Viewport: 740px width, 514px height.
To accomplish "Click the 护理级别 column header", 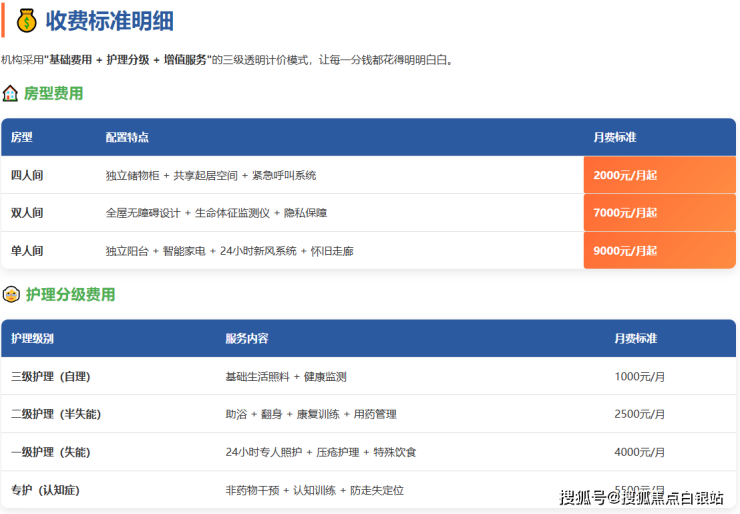I will point(32,339).
